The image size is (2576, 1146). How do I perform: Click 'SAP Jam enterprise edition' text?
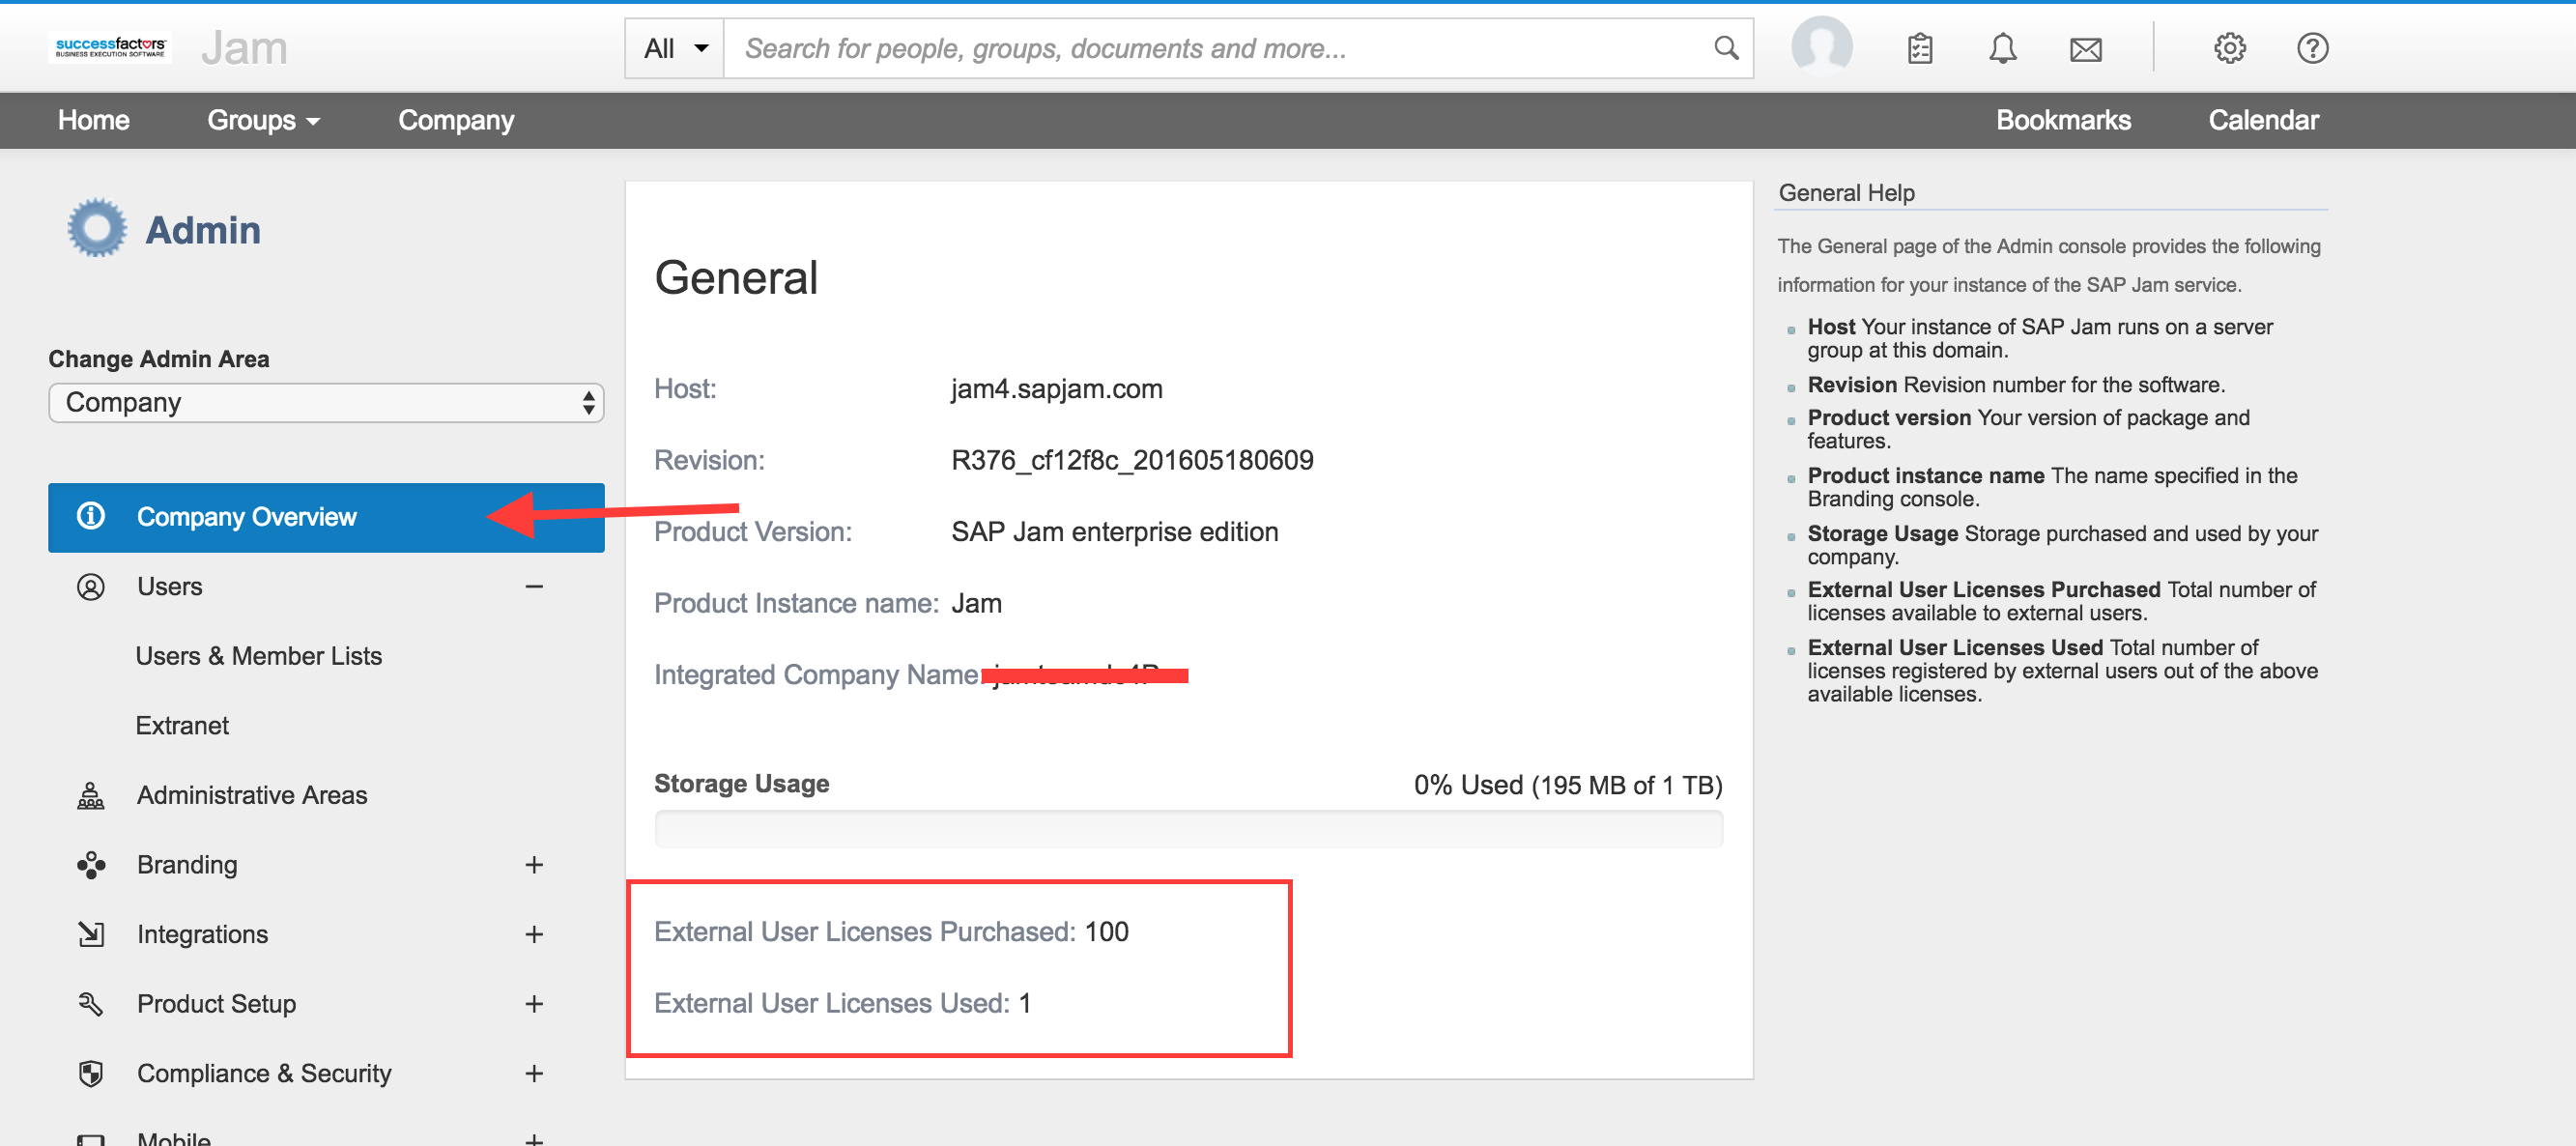tap(1114, 532)
